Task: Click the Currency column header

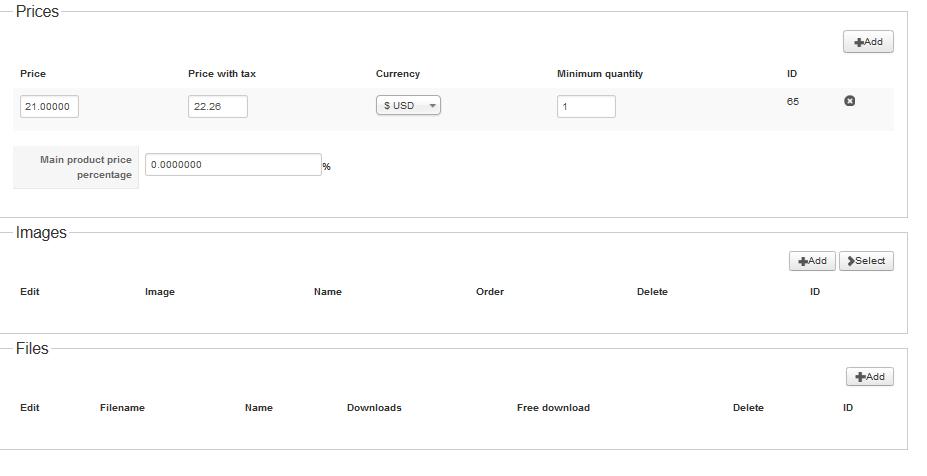Action: coord(398,74)
